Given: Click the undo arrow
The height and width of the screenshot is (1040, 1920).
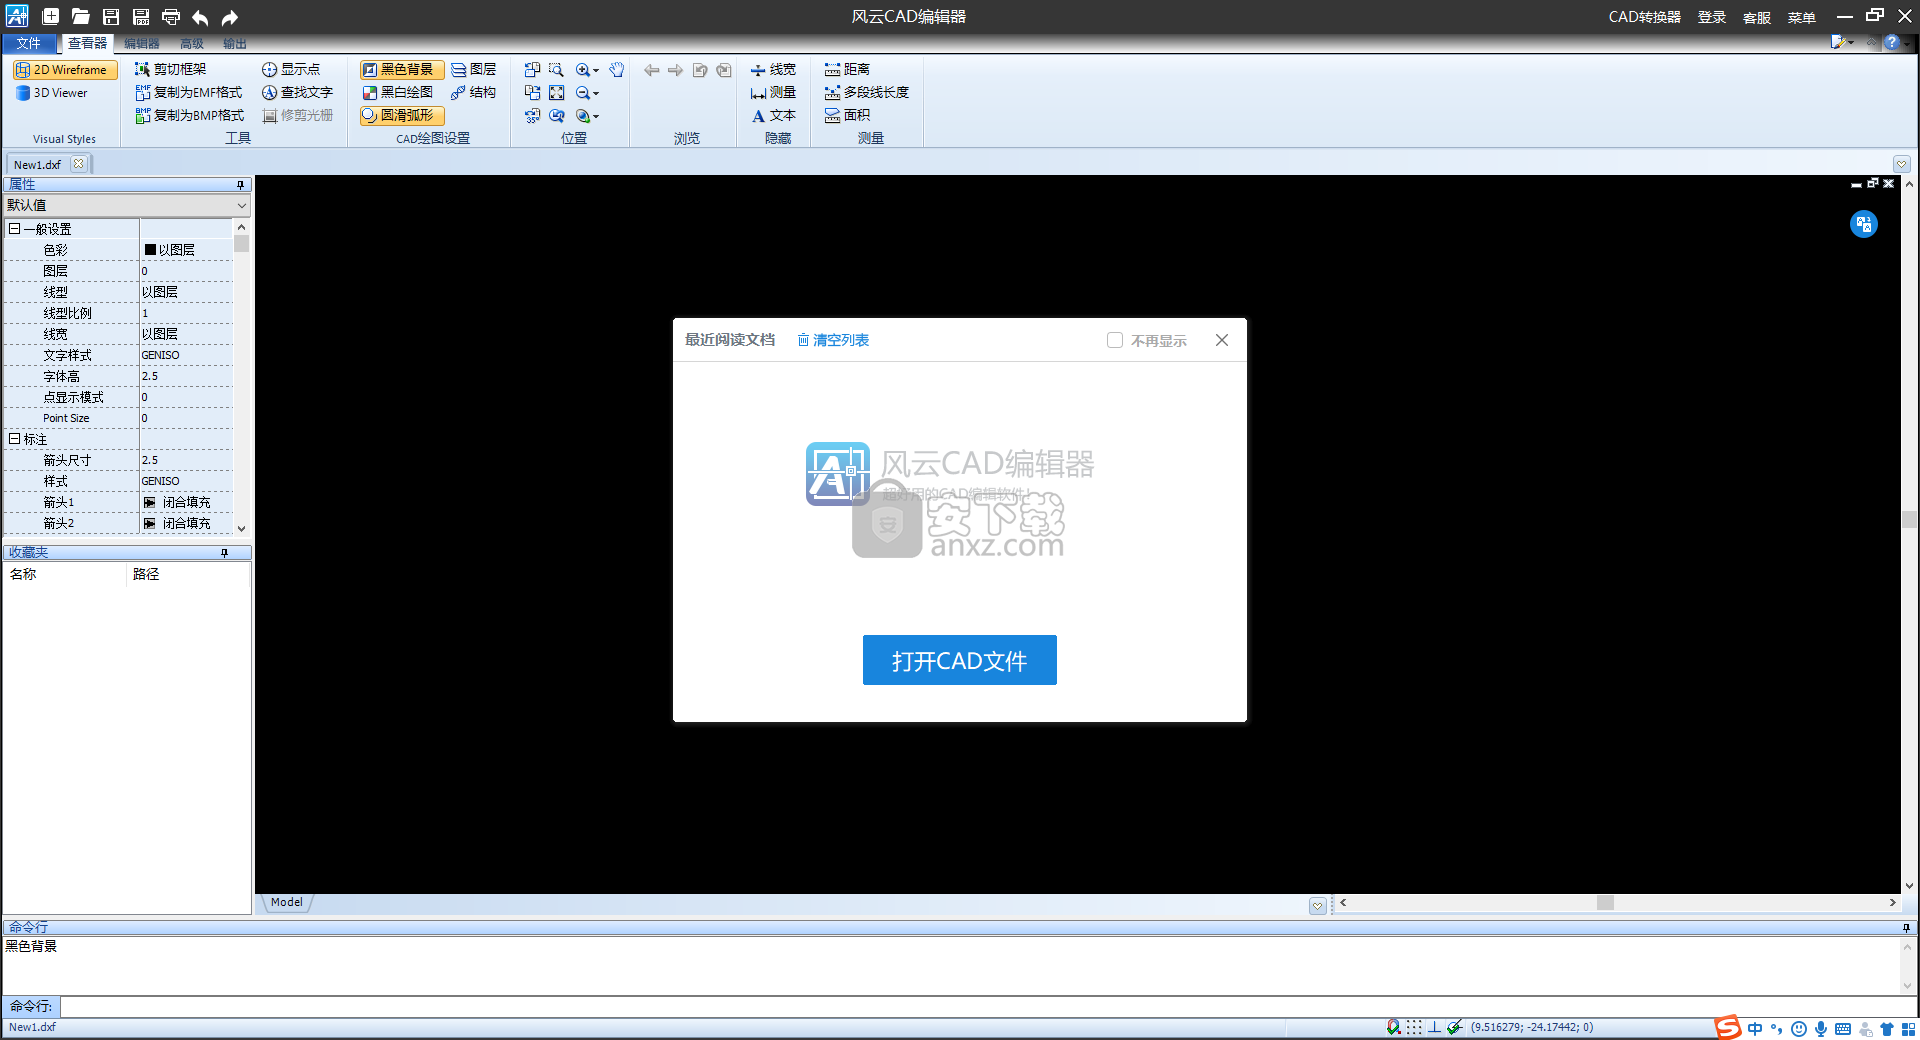Looking at the screenshot, I should click(200, 16).
